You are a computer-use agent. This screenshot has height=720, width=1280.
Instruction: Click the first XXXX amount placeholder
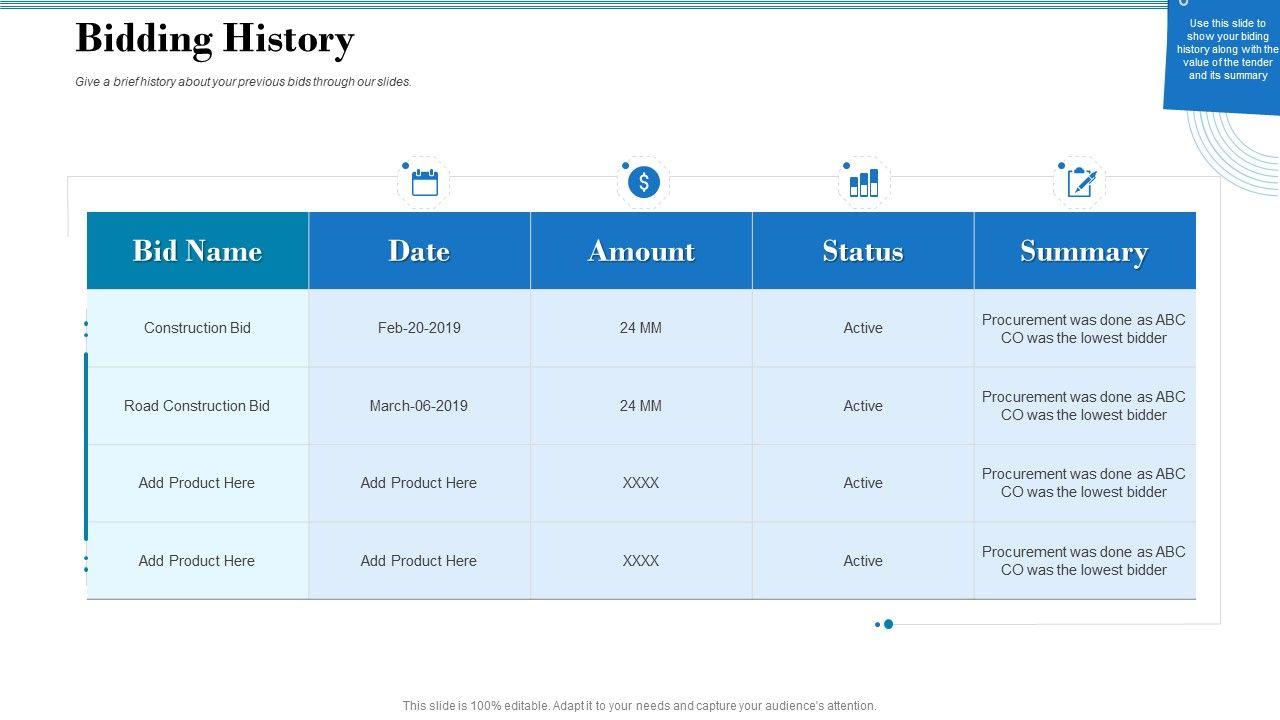pyautogui.click(x=641, y=483)
